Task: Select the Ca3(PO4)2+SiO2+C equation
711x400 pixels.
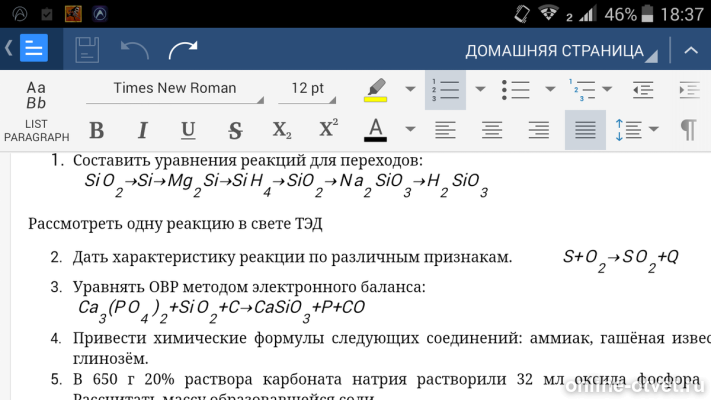Action: 221,311
